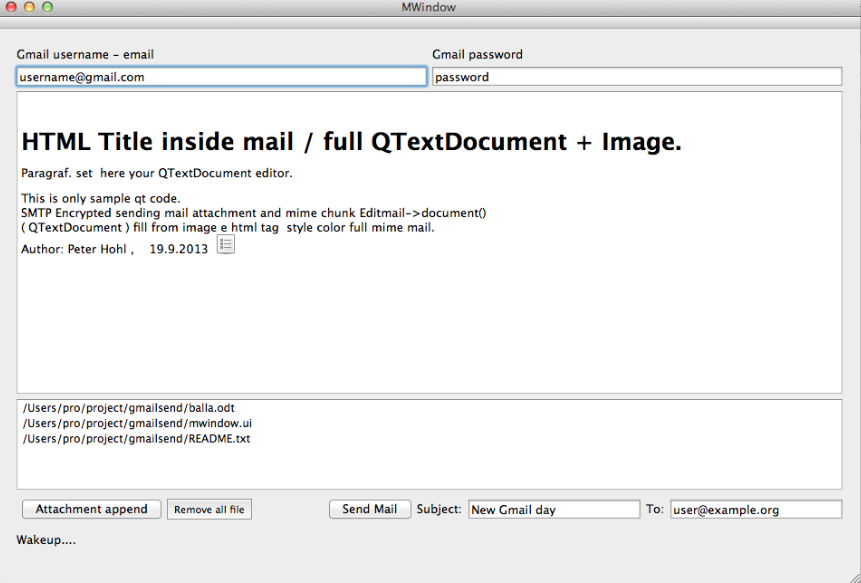Click the 'SMTP Encrypted sending mail' line
Image resolution: width=861 pixels, height=583 pixels.
coord(254,213)
